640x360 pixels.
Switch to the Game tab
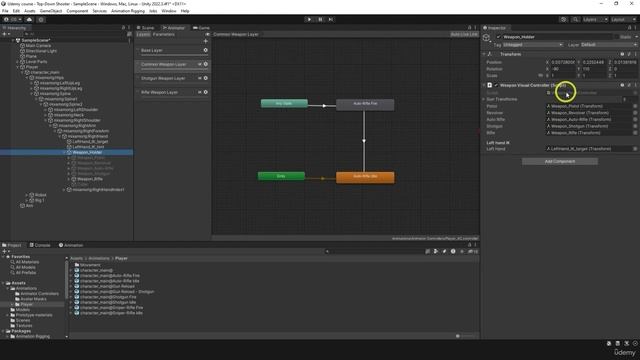pos(201,28)
